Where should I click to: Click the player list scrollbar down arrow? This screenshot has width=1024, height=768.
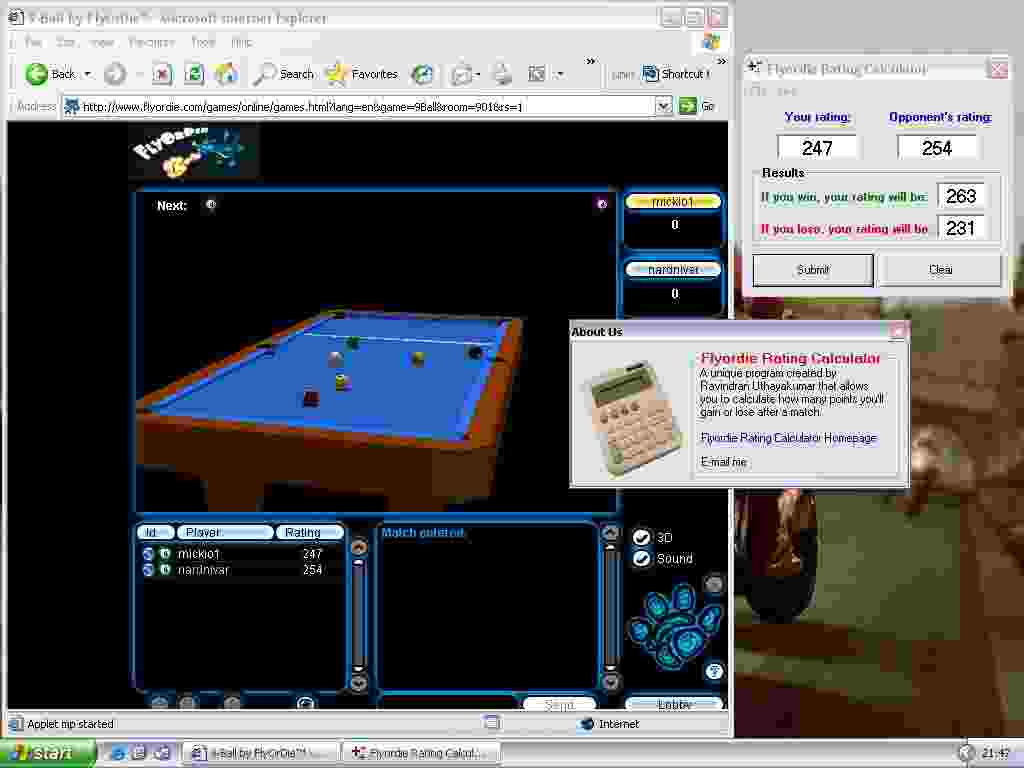pyautogui.click(x=359, y=684)
